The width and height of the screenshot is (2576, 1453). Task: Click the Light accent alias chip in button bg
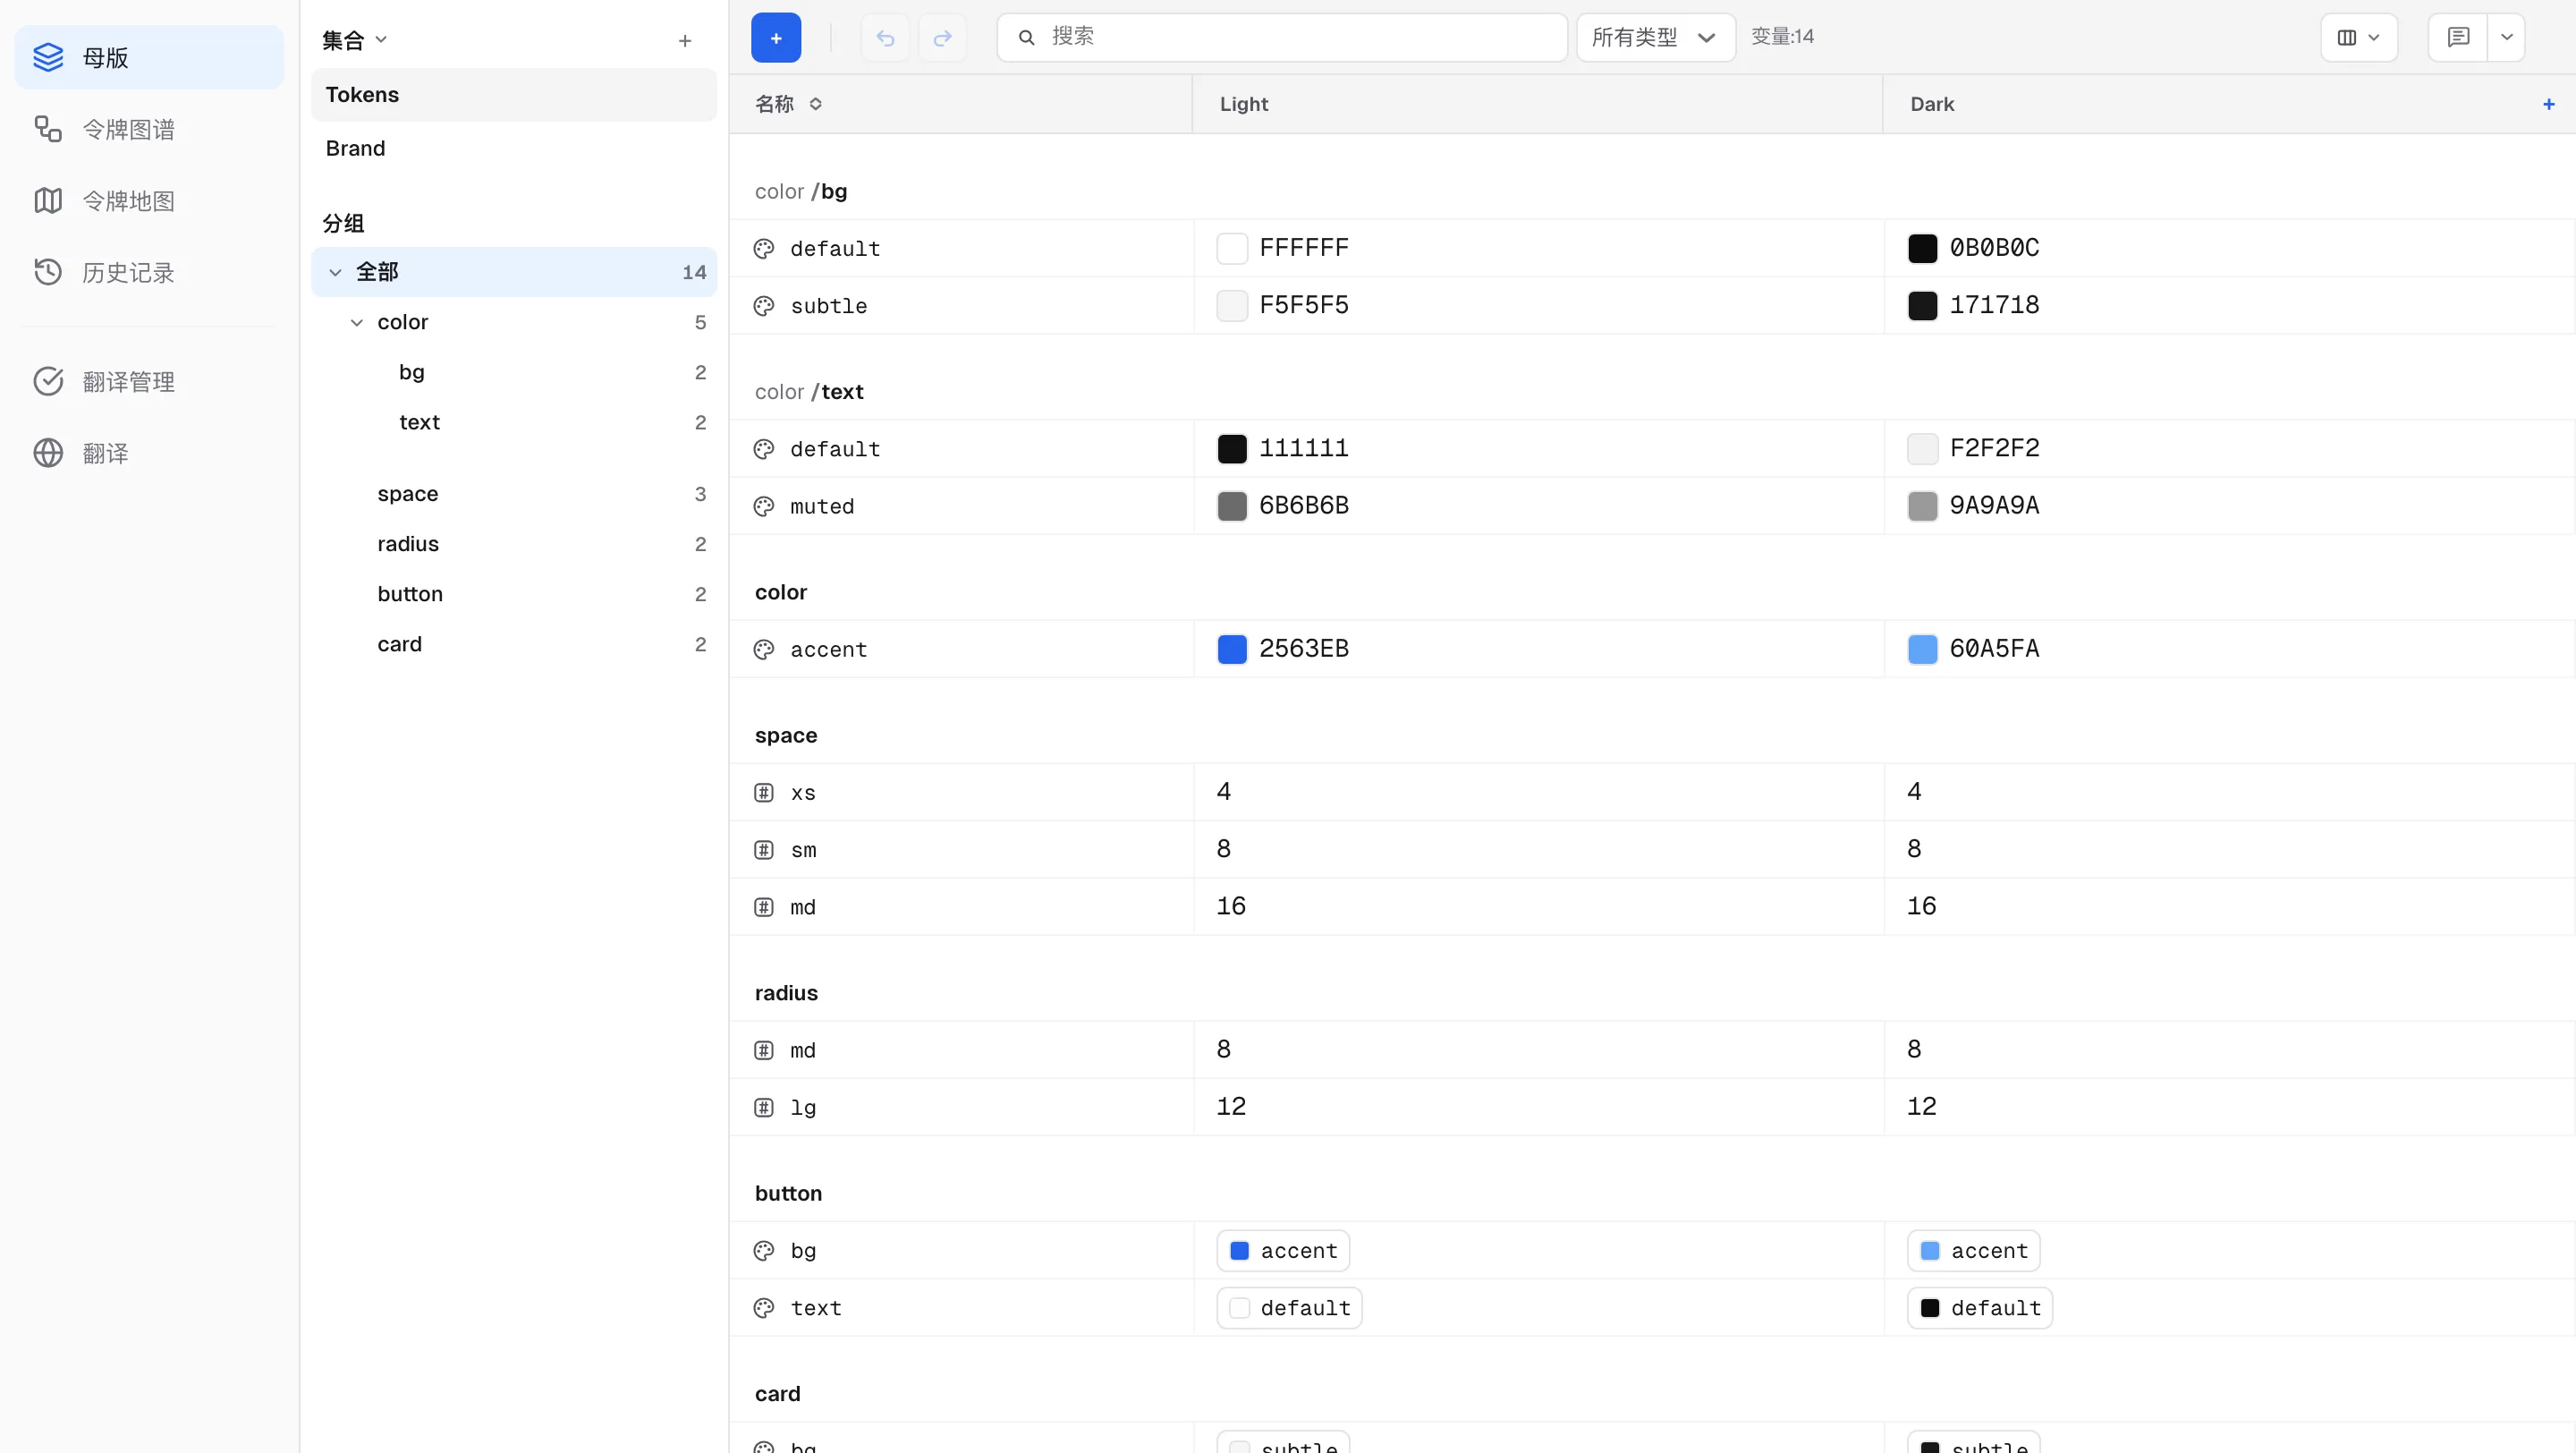click(x=1283, y=1250)
